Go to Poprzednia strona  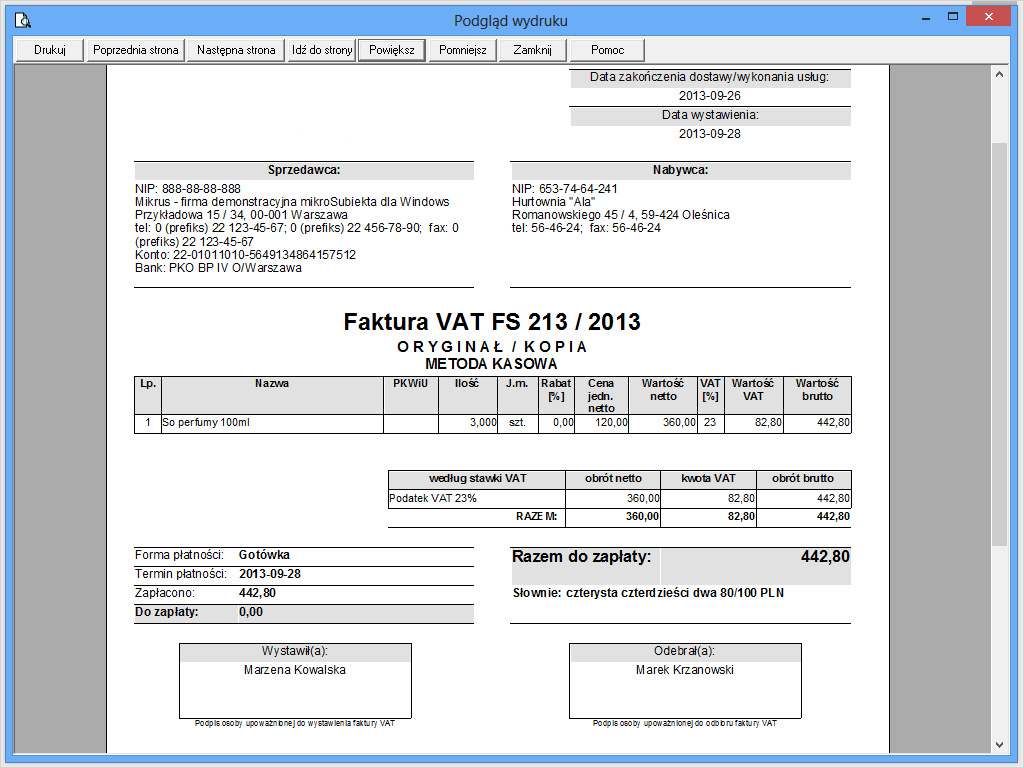pyautogui.click(x=135, y=50)
